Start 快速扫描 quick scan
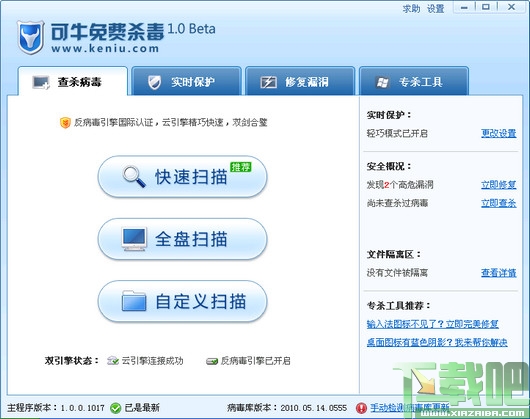 click(x=183, y=177)
